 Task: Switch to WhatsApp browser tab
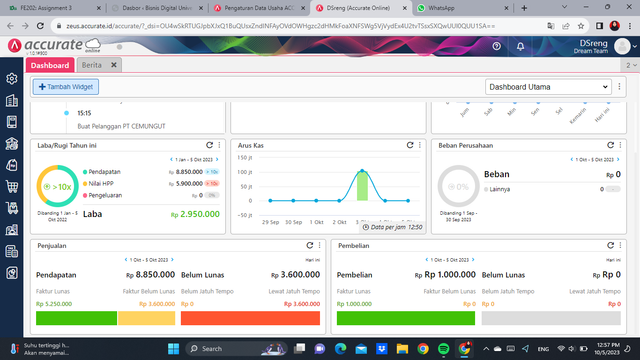point(462,8)
